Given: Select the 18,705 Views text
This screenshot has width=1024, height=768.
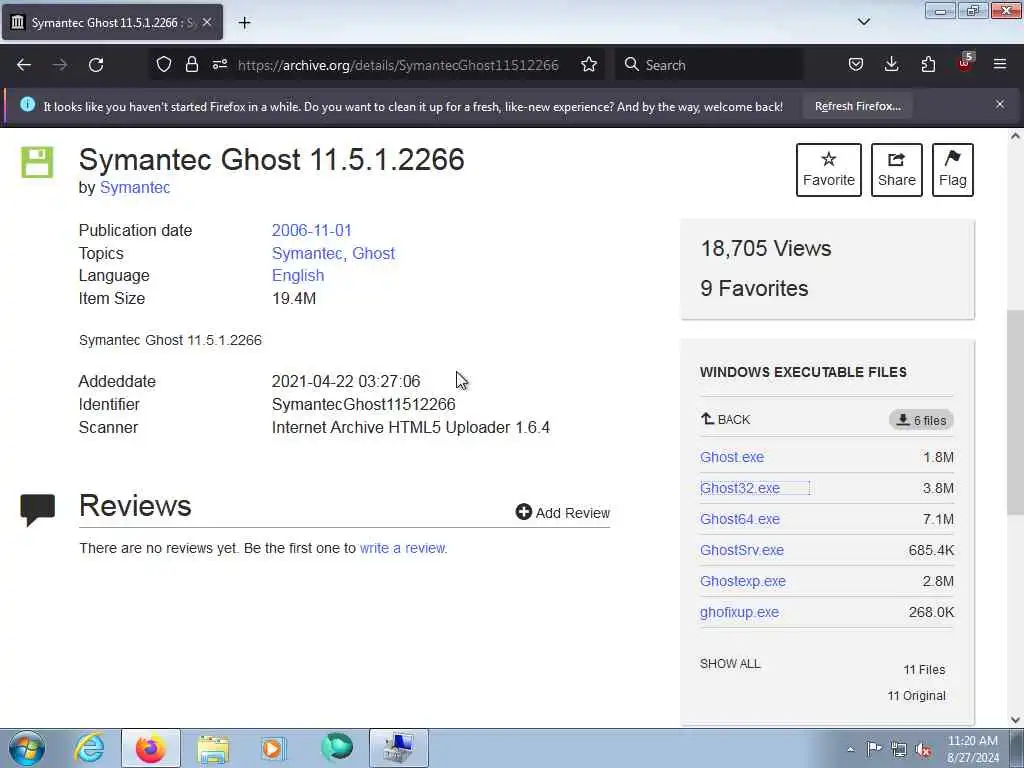Looking at the screenshot, I should 766,248.
